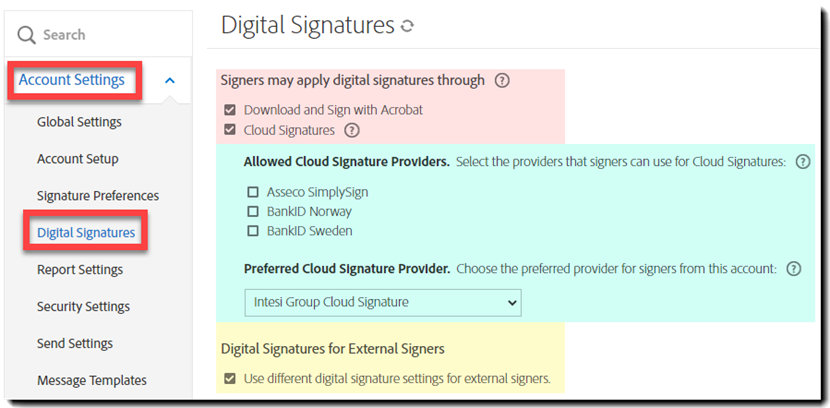This screenshot has height=408, width=830.
Task: Check the BankID Norway option
Action: [x=253, y=212]
